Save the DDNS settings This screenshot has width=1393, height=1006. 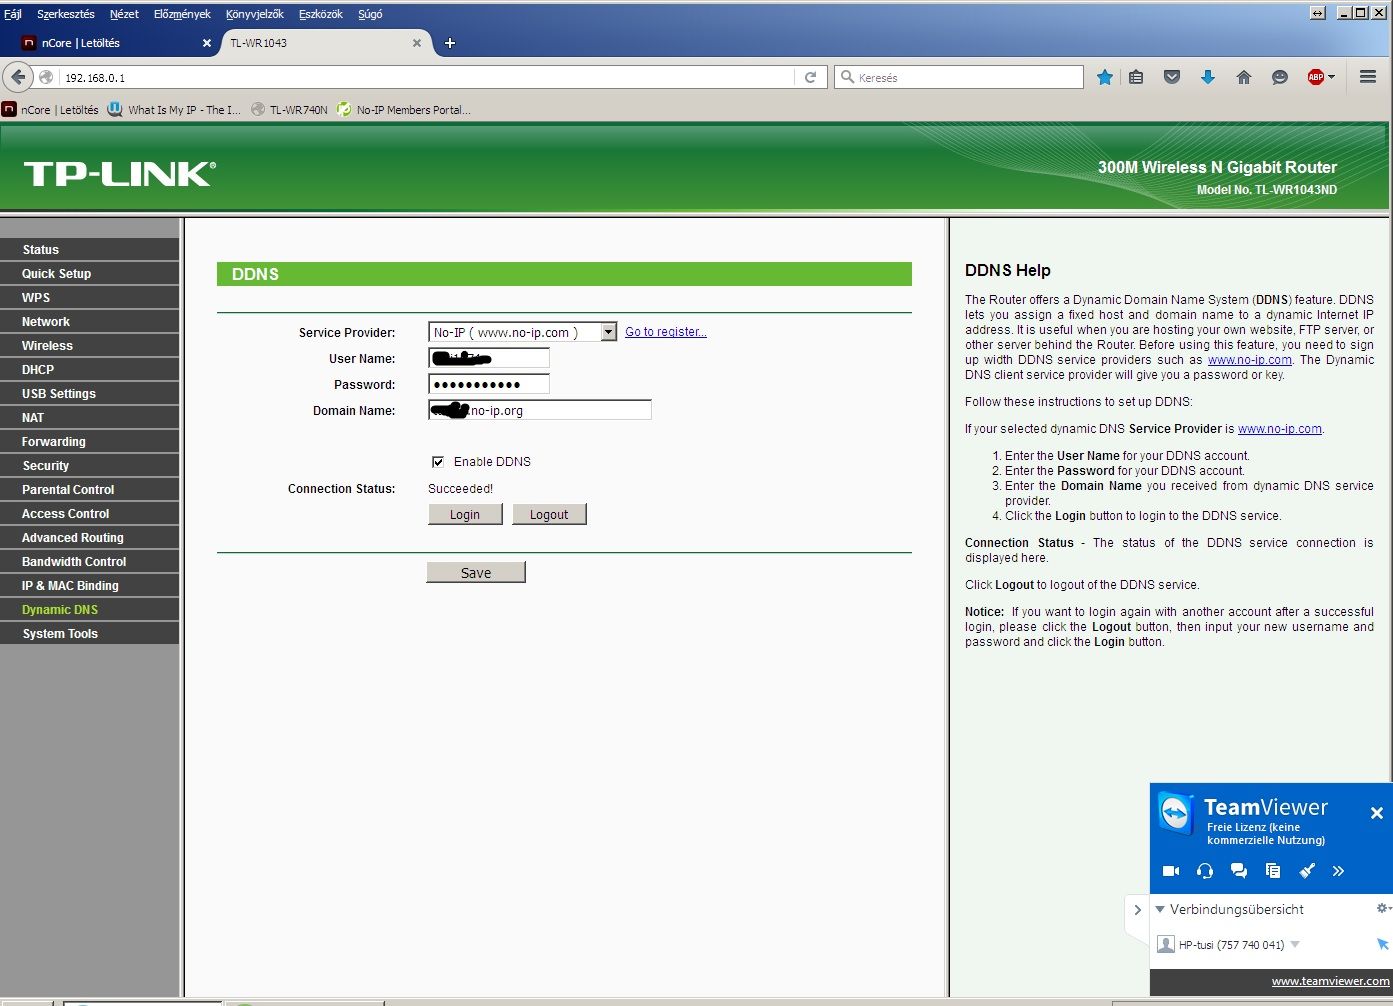coord(476,572)
